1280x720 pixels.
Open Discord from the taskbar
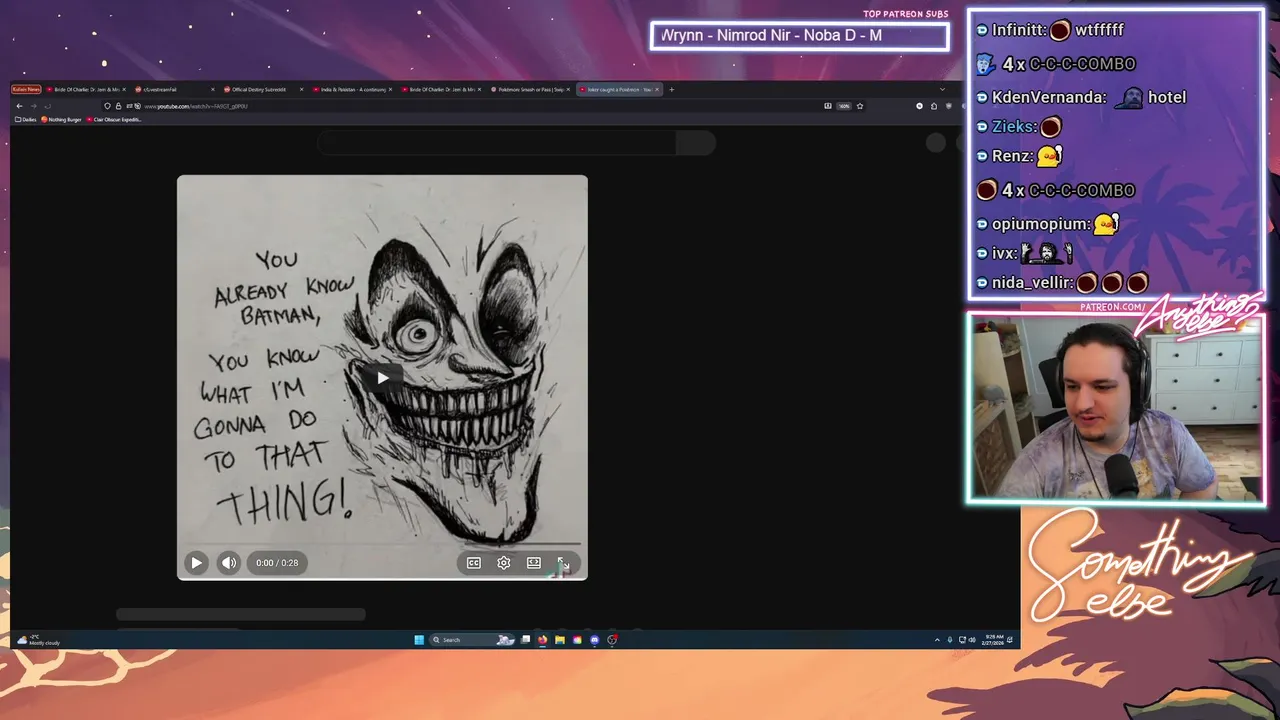[594, 640]
